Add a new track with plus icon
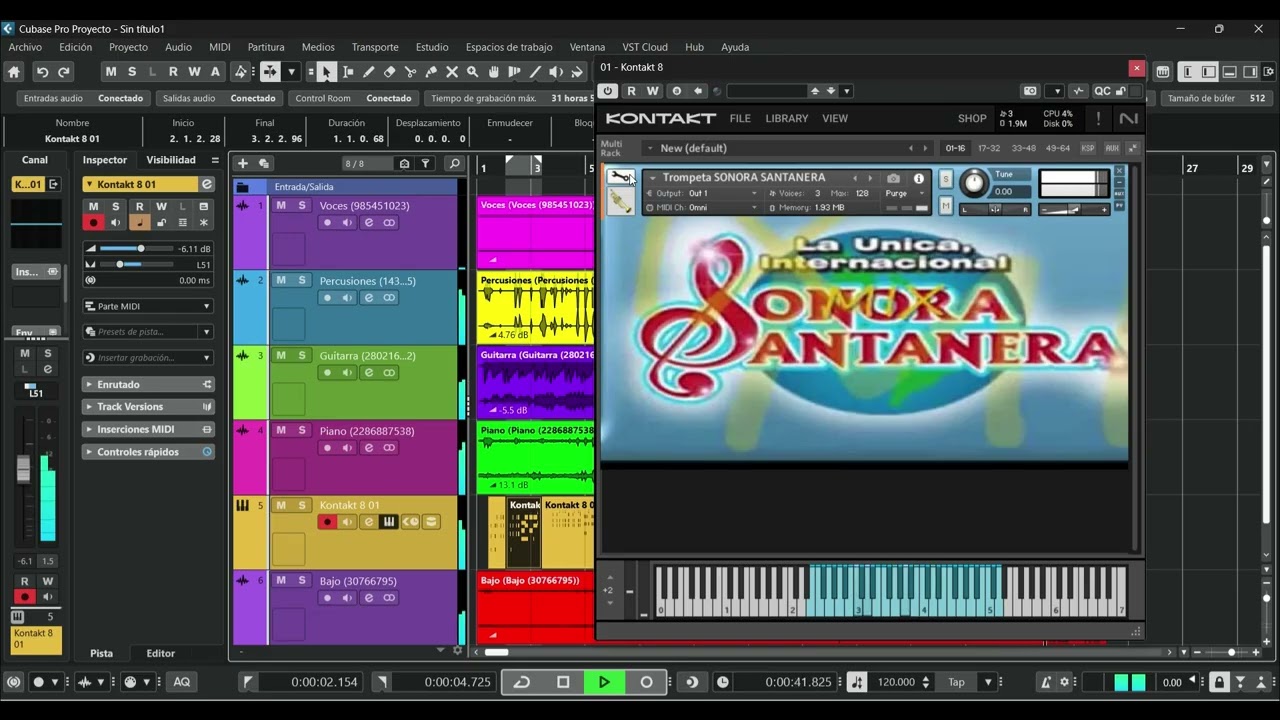Viewport: 1280px width, 720px height. 242,163
